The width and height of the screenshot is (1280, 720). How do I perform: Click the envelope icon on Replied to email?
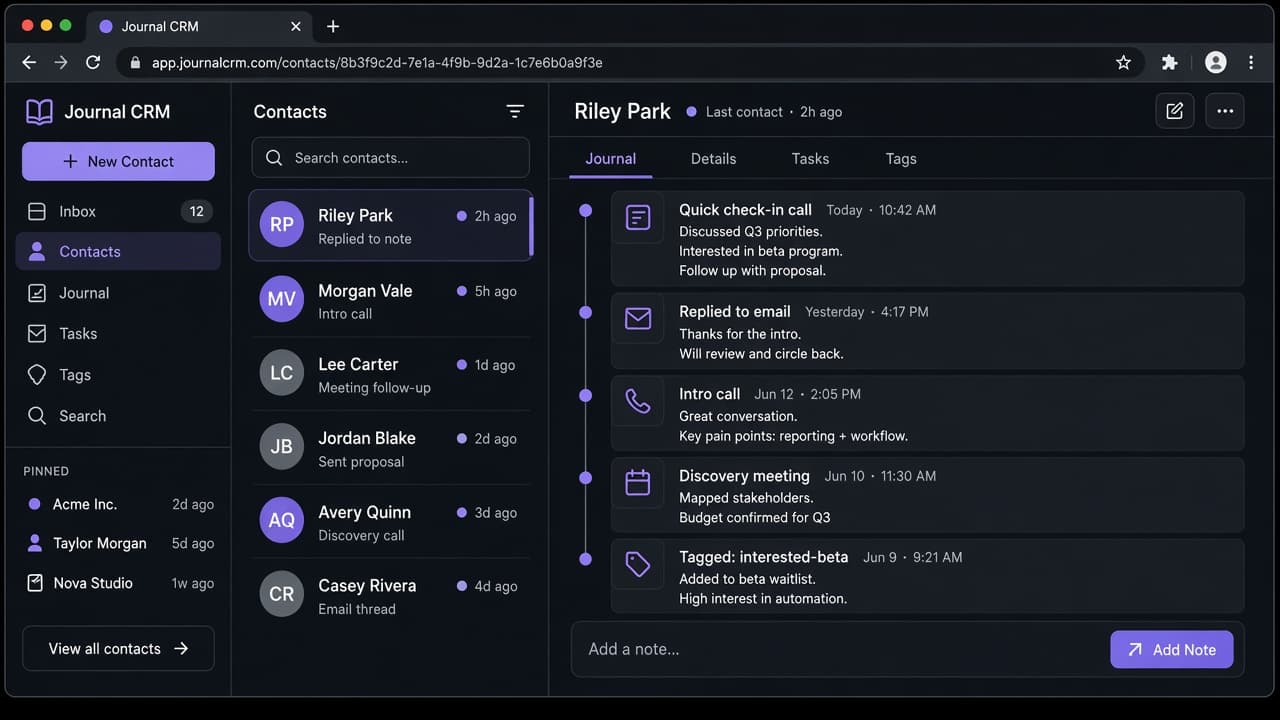pyautogui.click(x=638, y=318)
